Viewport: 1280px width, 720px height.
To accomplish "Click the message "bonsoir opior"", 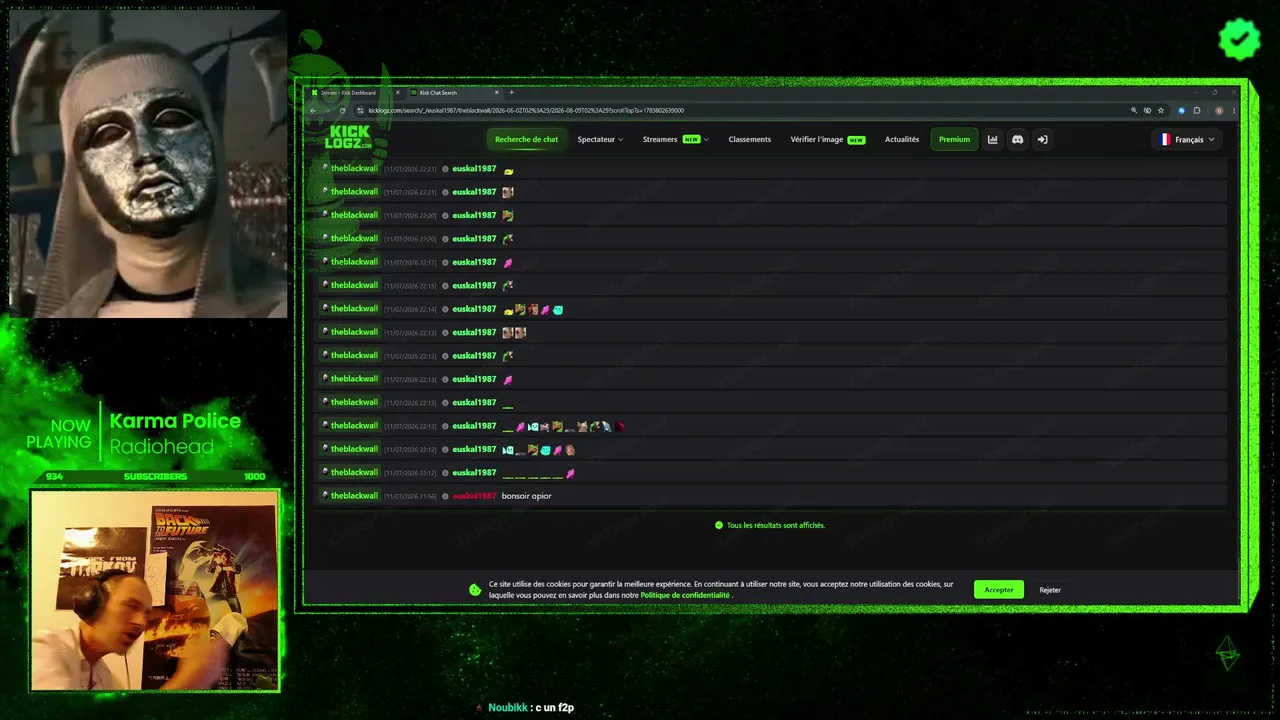I will click(x=526, y=496).
